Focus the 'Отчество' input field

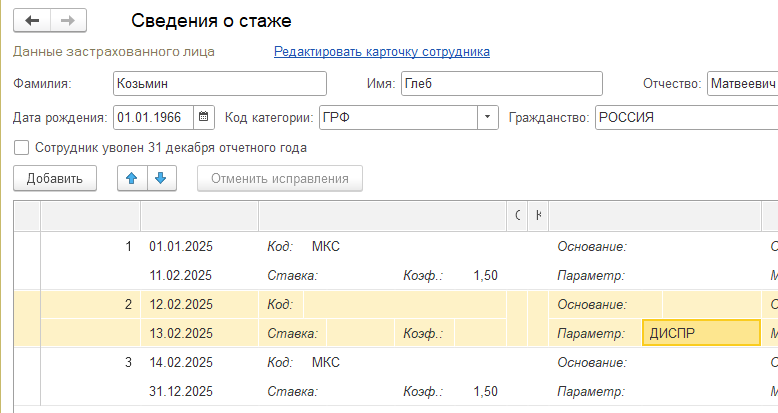[x=741, y=84]
